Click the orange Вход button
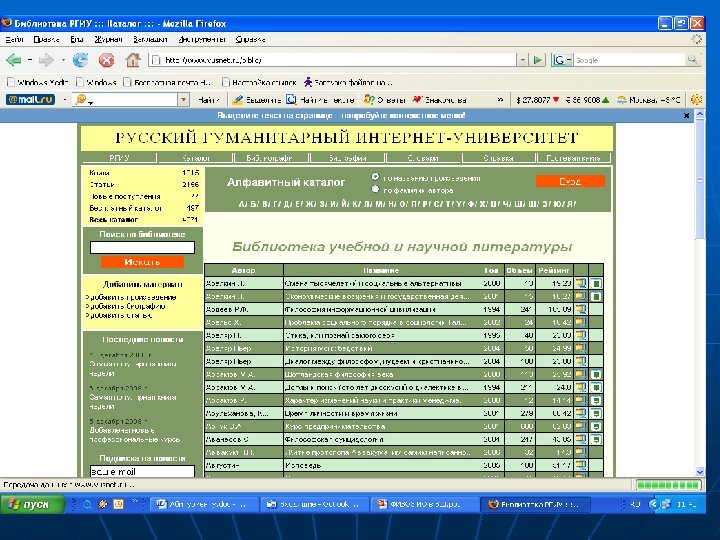Viewport: 720px width, 540px height. (x=570, y=181)
